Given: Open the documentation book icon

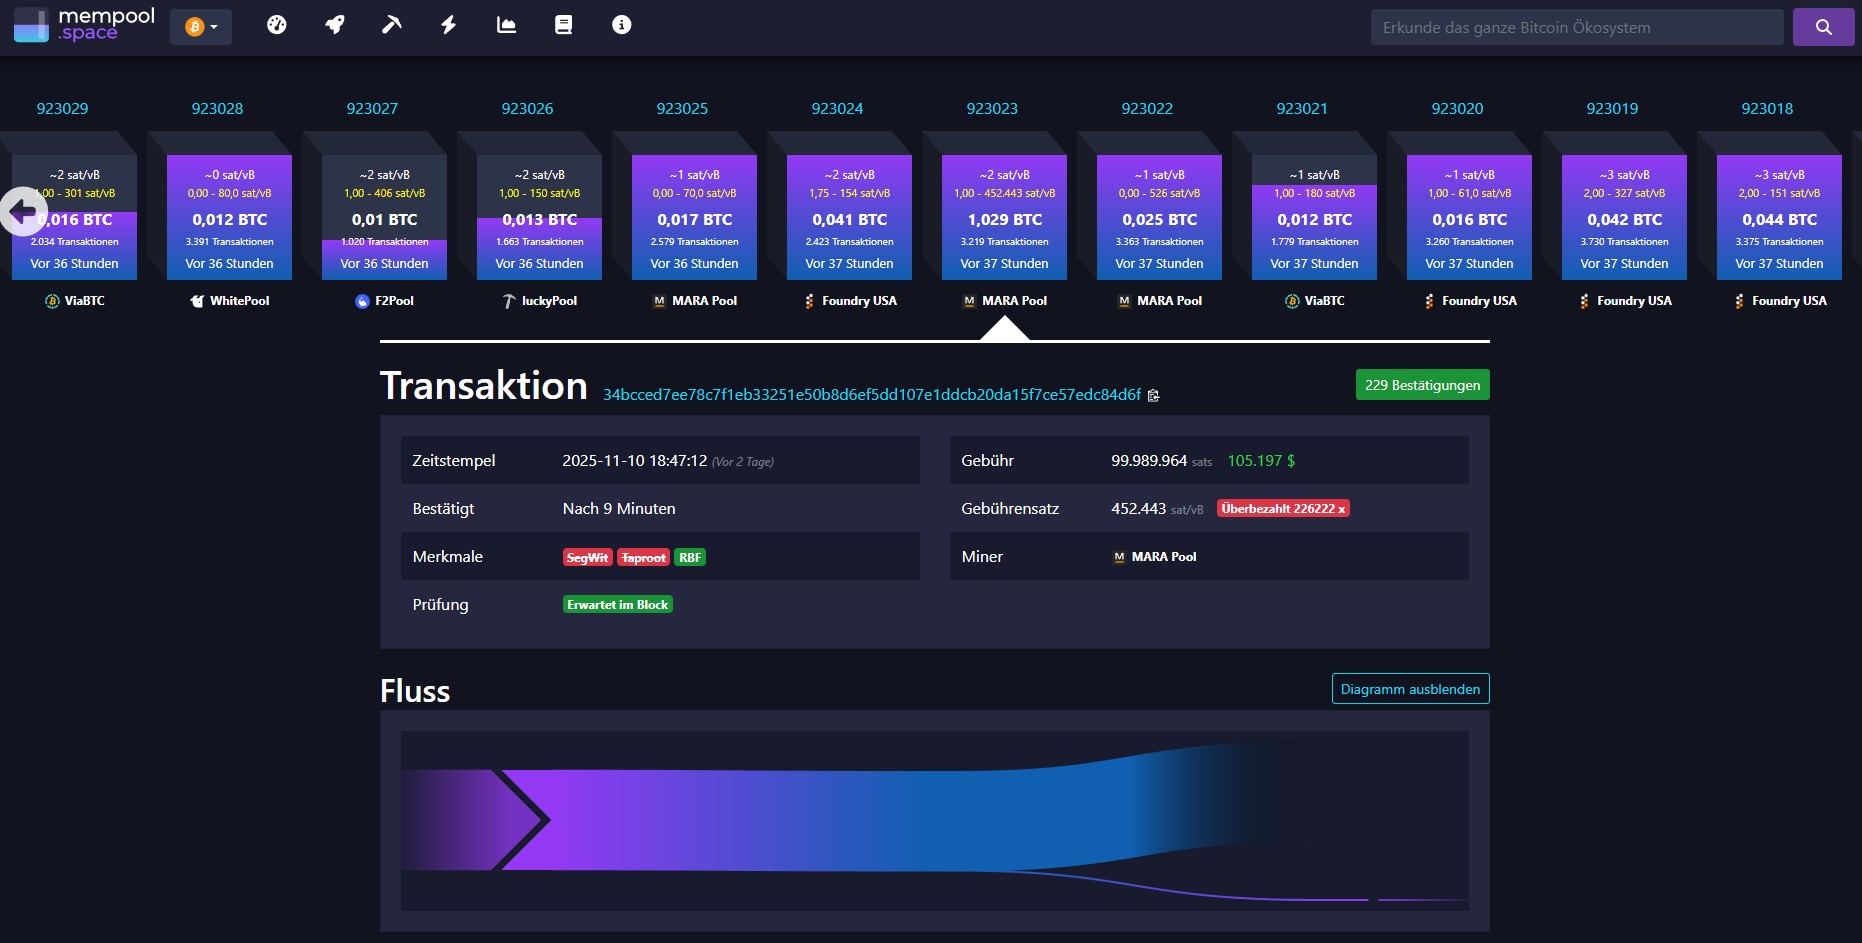Looking at the screenshot, I should coord(564,25).
